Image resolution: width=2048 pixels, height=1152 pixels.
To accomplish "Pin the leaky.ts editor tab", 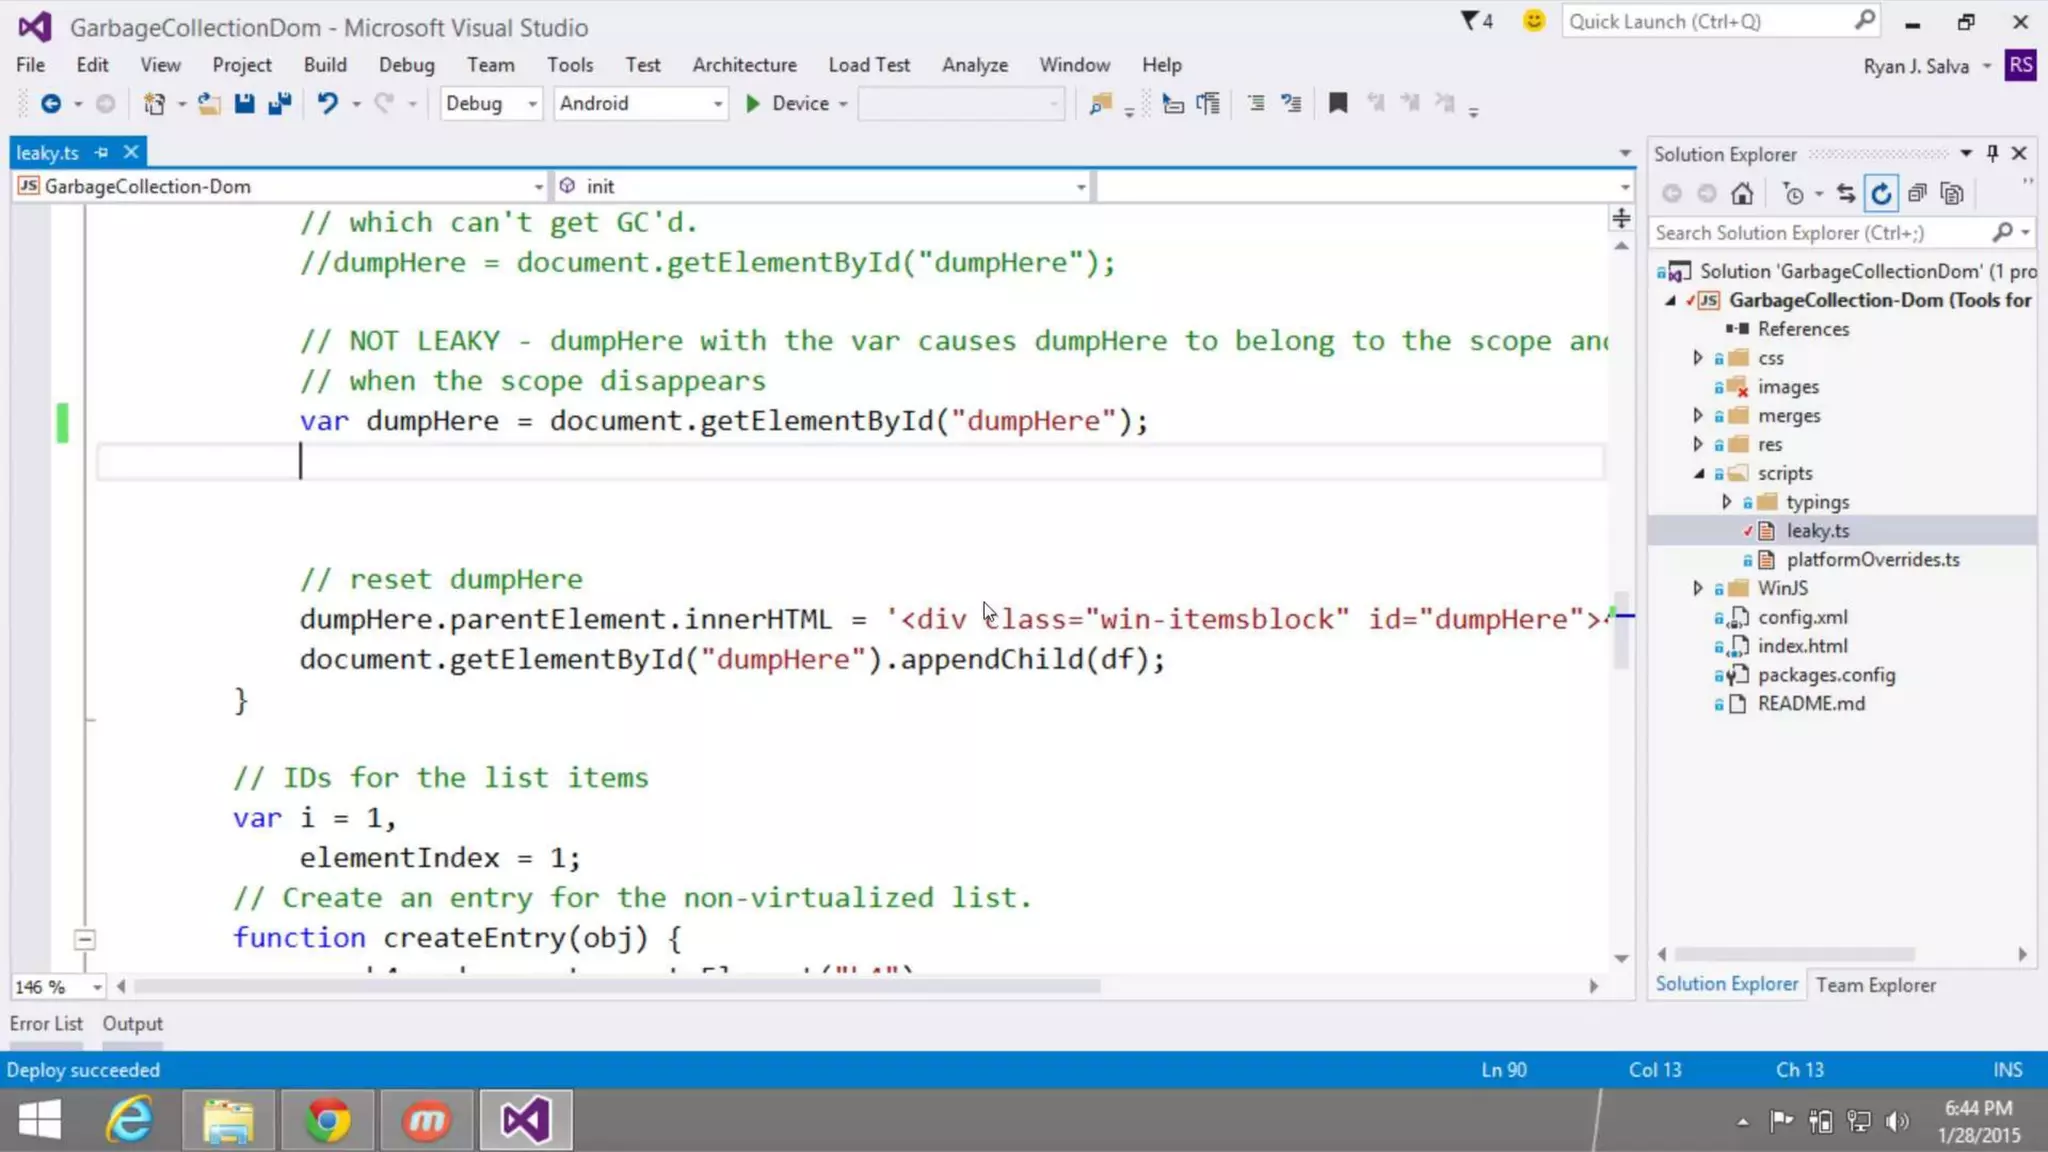I will (101, 152).
